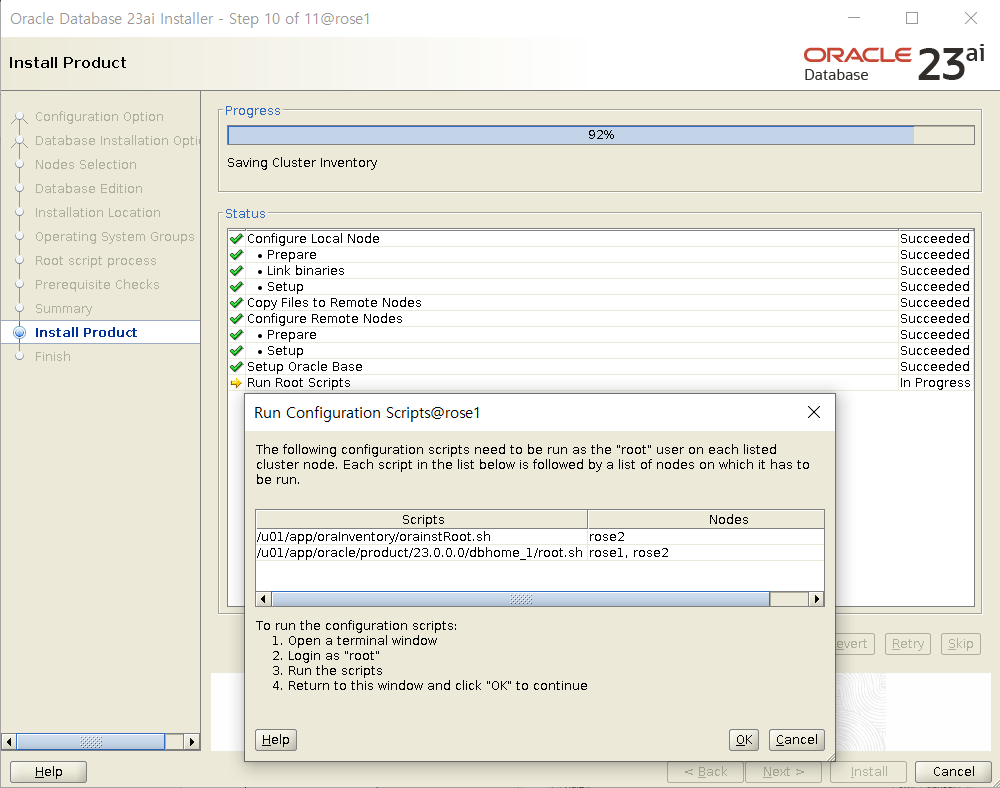
Task: Click the Nodes column header
Action: pyautogui.click(x=706, y=519)
